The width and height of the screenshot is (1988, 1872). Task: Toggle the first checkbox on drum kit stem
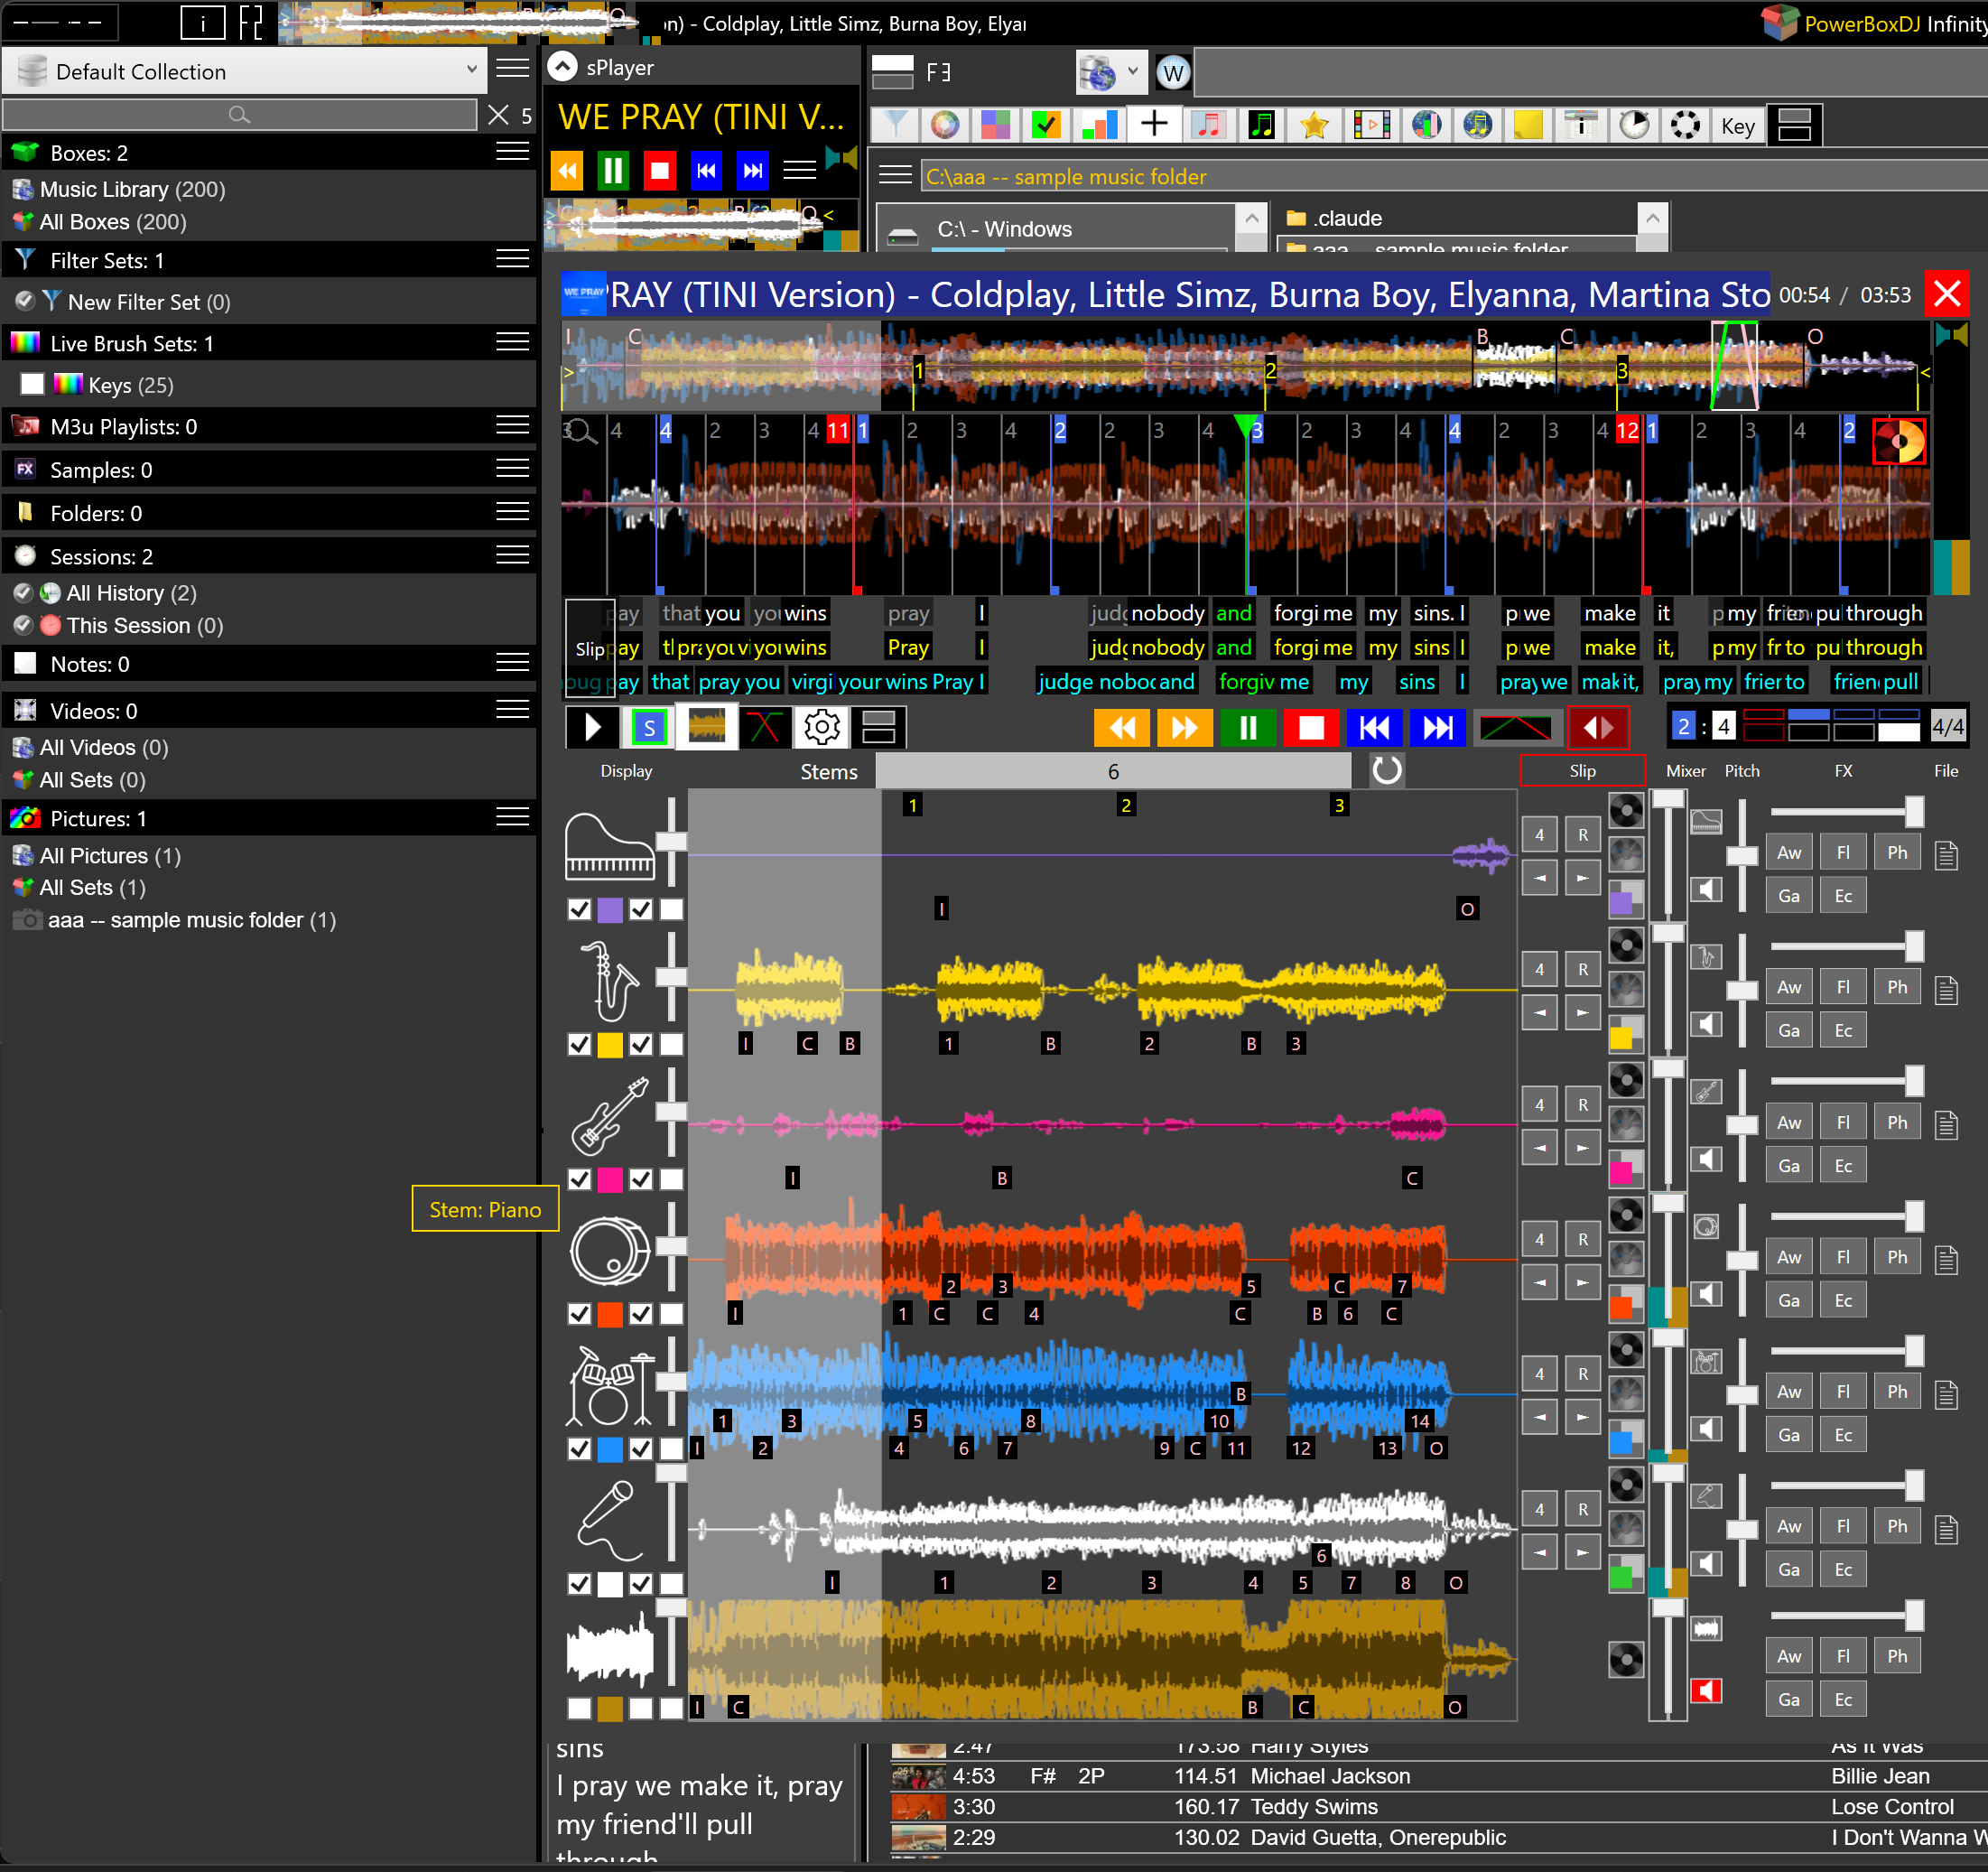coord(579,1448)
